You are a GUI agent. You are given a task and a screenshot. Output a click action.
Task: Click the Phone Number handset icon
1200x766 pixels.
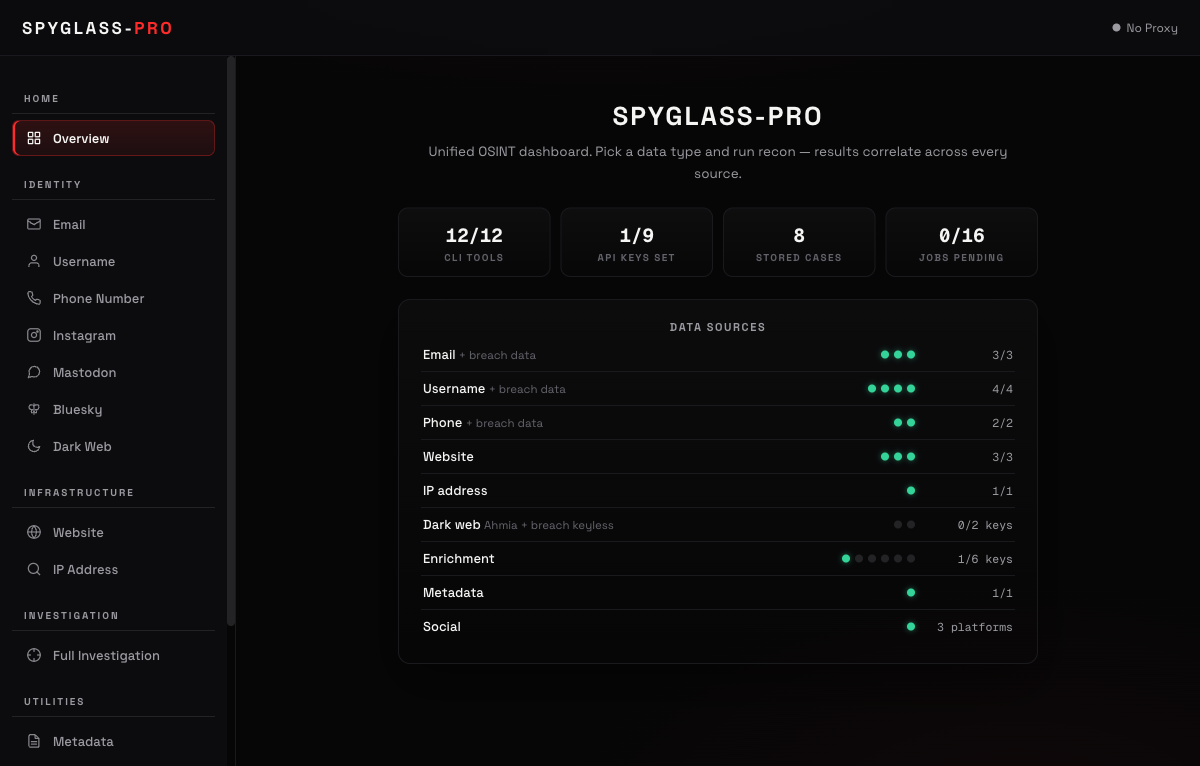34,298
